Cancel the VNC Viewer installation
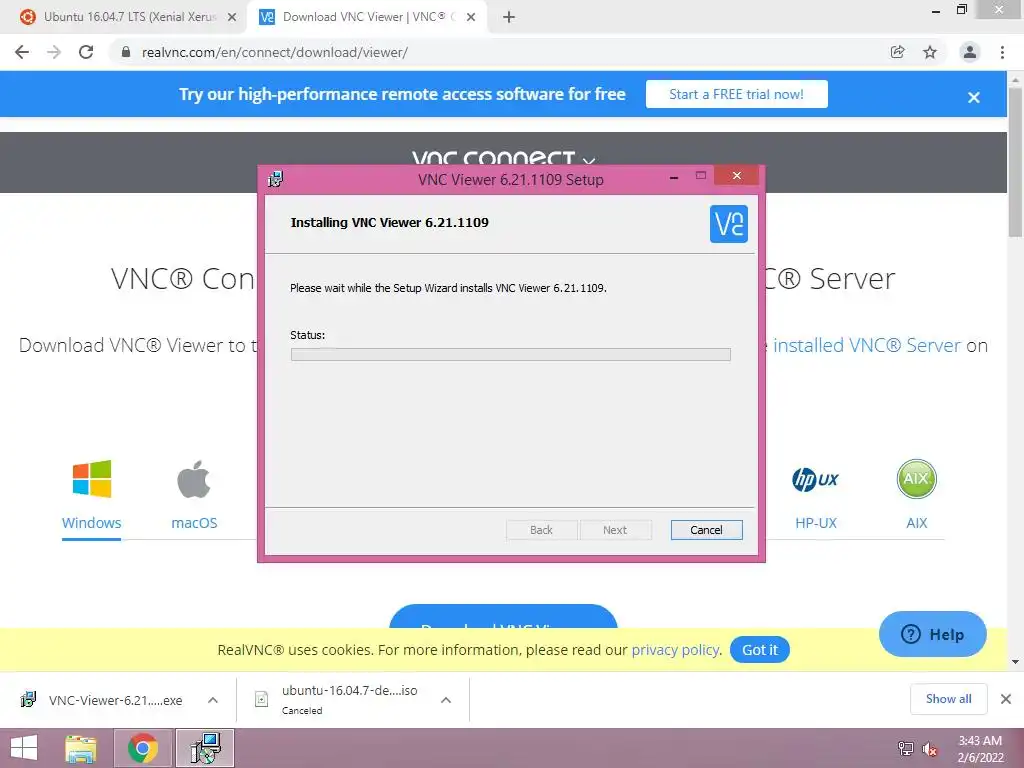The image size is (1024, 768). coord(706,530)
